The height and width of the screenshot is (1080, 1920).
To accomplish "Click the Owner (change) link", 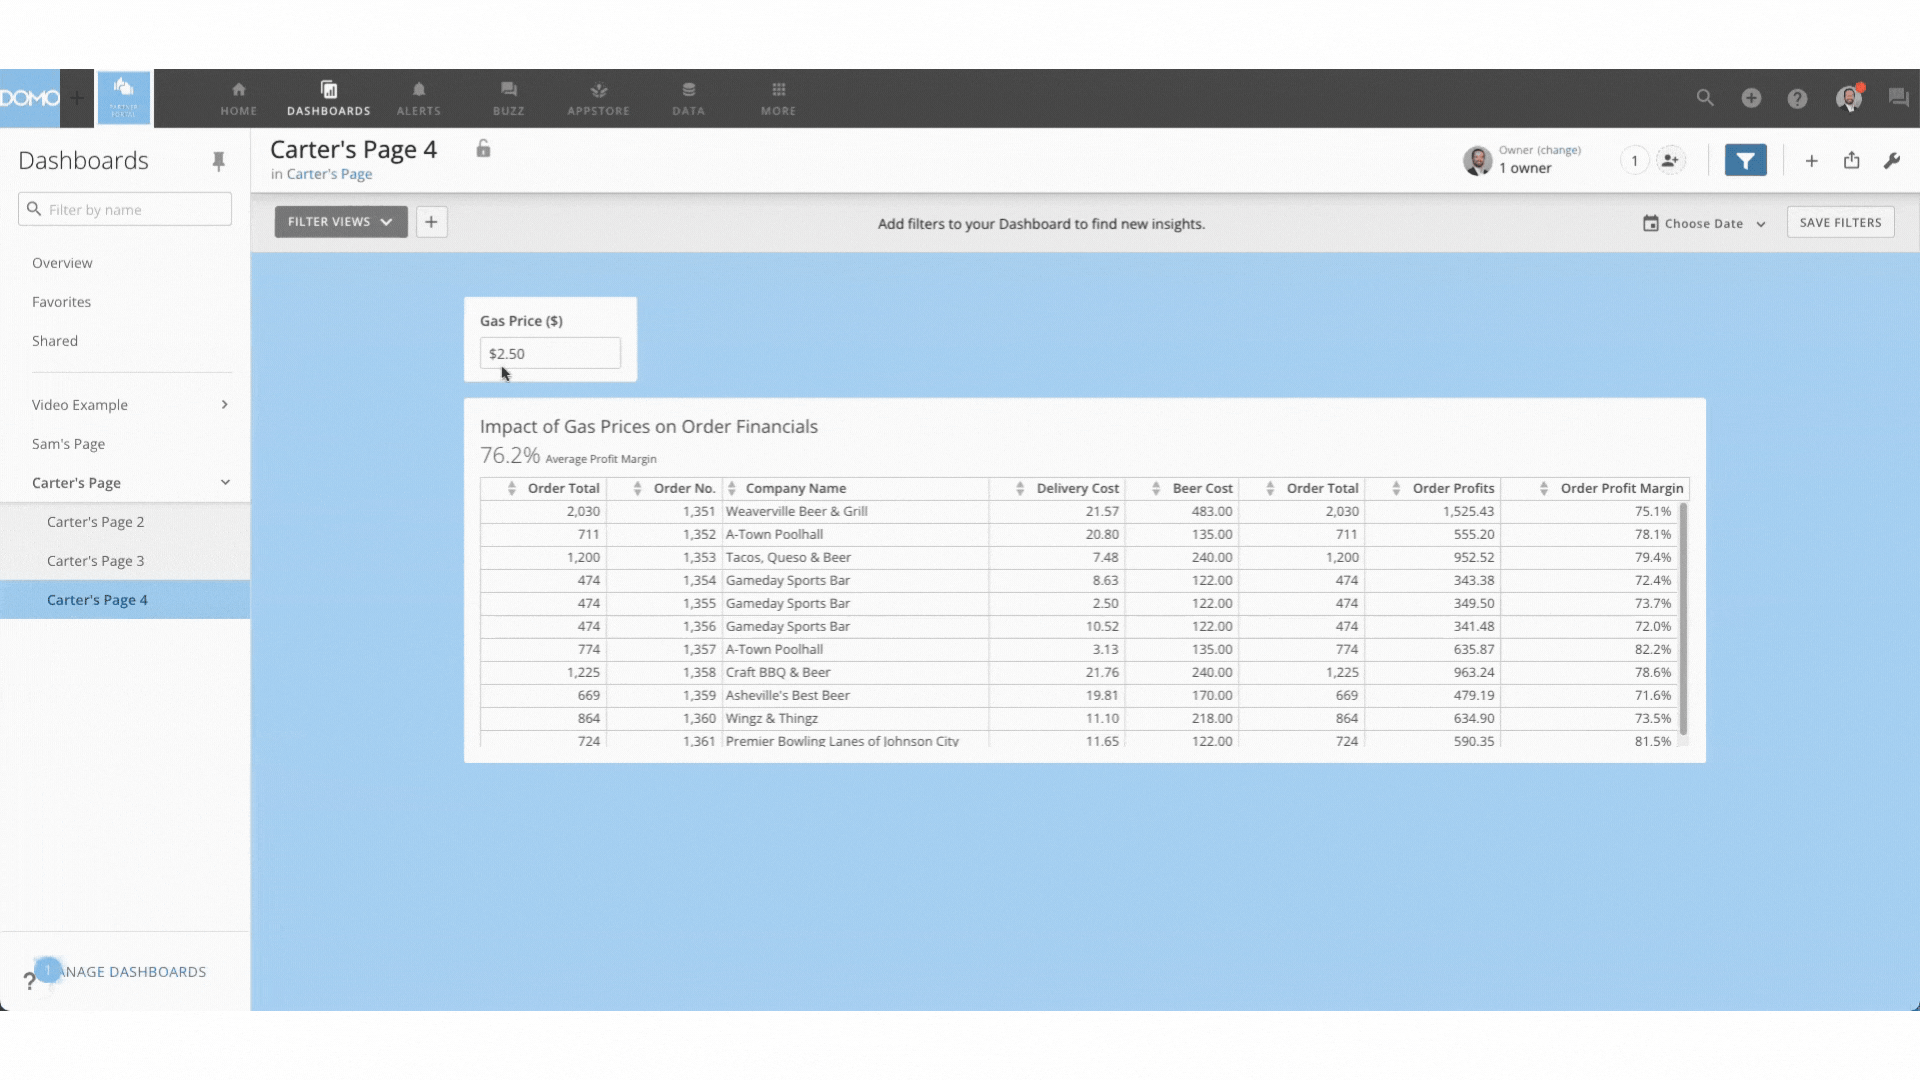I will 1539,150.
